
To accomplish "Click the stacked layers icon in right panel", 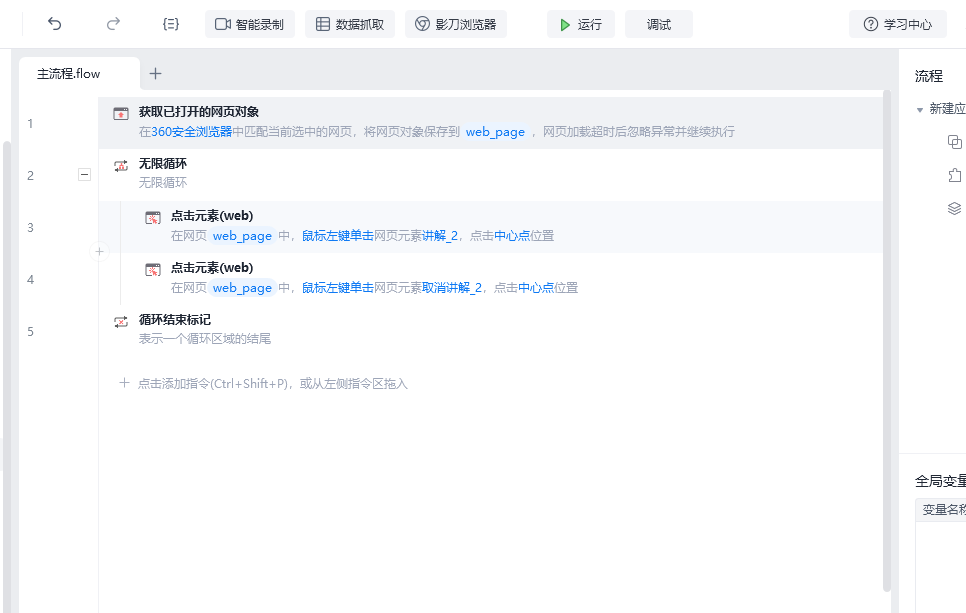I will (954, 208).
